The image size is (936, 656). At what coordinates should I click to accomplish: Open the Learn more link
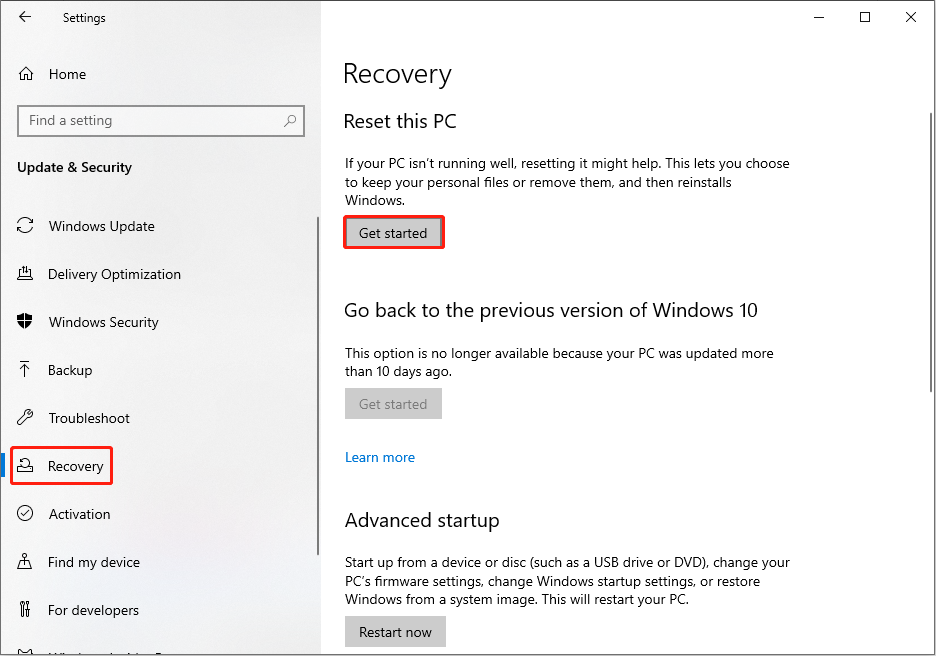pos(380,457)
